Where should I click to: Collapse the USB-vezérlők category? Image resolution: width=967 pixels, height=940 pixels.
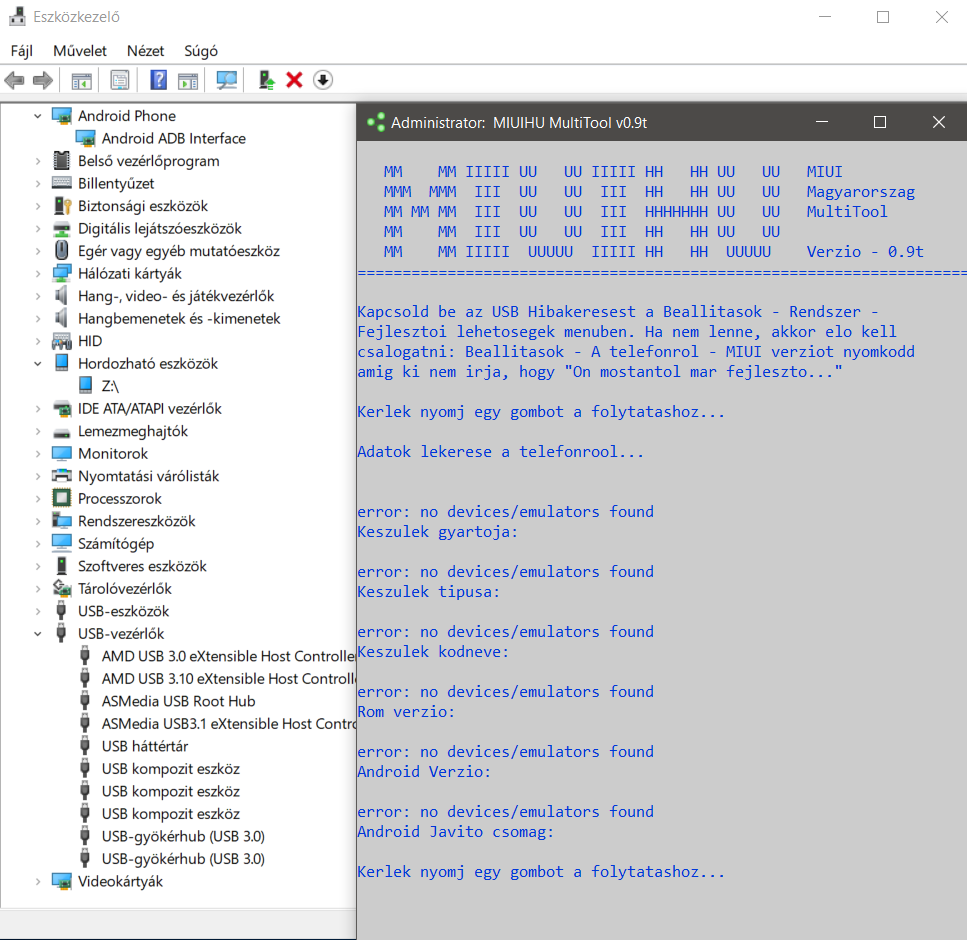click(x=38, y=633)
